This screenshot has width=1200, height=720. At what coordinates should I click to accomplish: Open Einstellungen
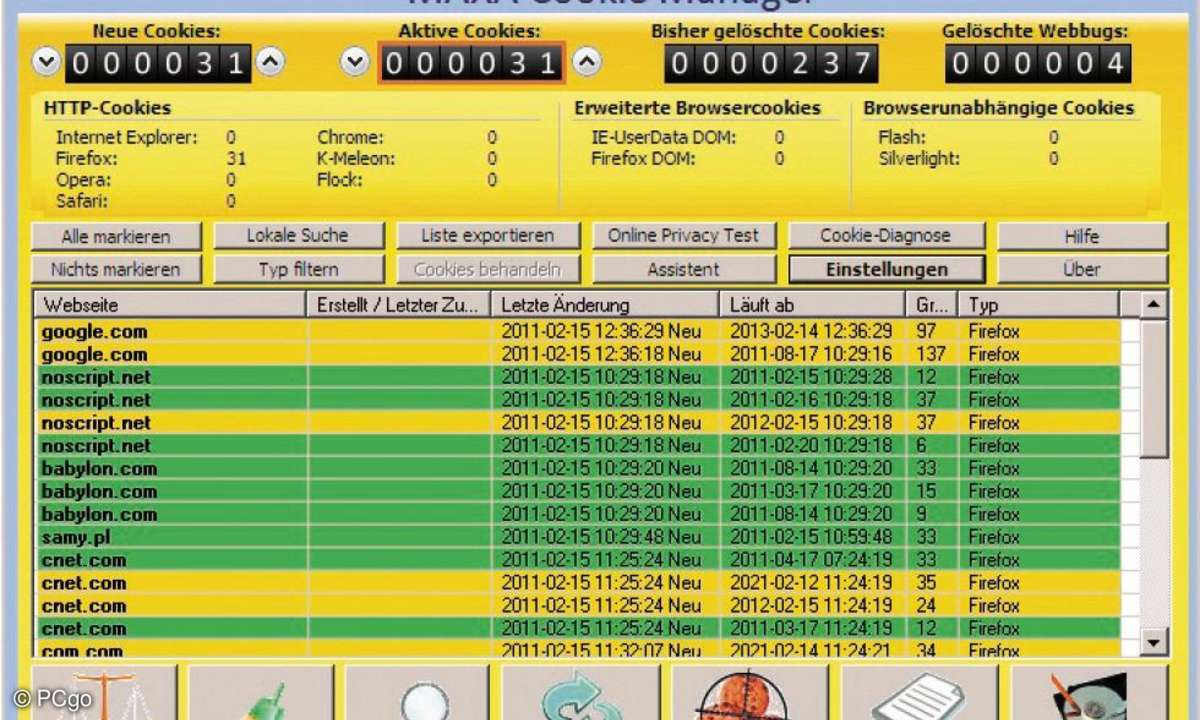coord(887,269)
